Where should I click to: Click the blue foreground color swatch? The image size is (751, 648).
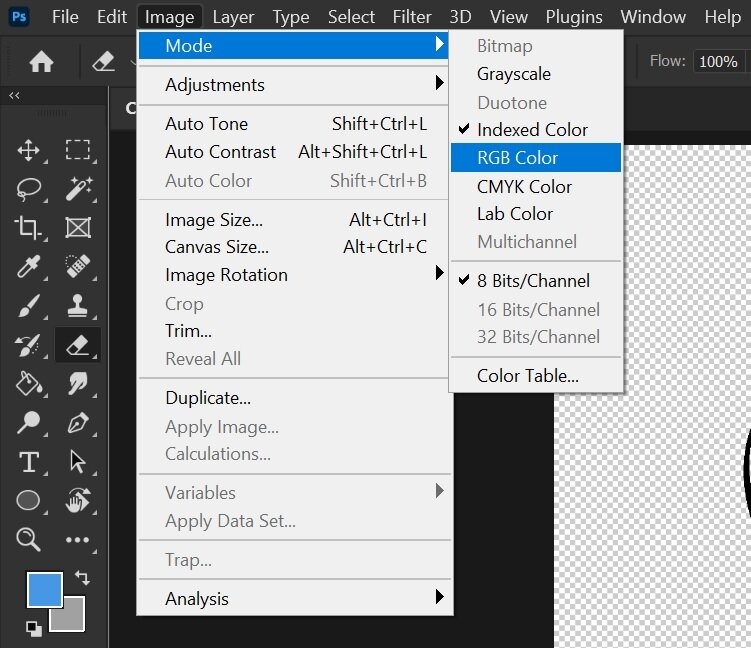click(44, 589)
